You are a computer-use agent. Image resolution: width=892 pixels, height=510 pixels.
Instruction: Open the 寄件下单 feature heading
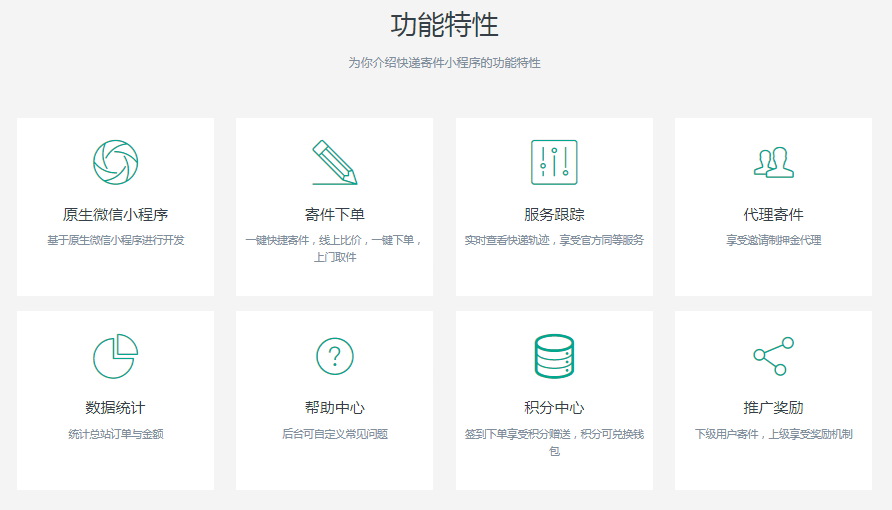(334, 215)
